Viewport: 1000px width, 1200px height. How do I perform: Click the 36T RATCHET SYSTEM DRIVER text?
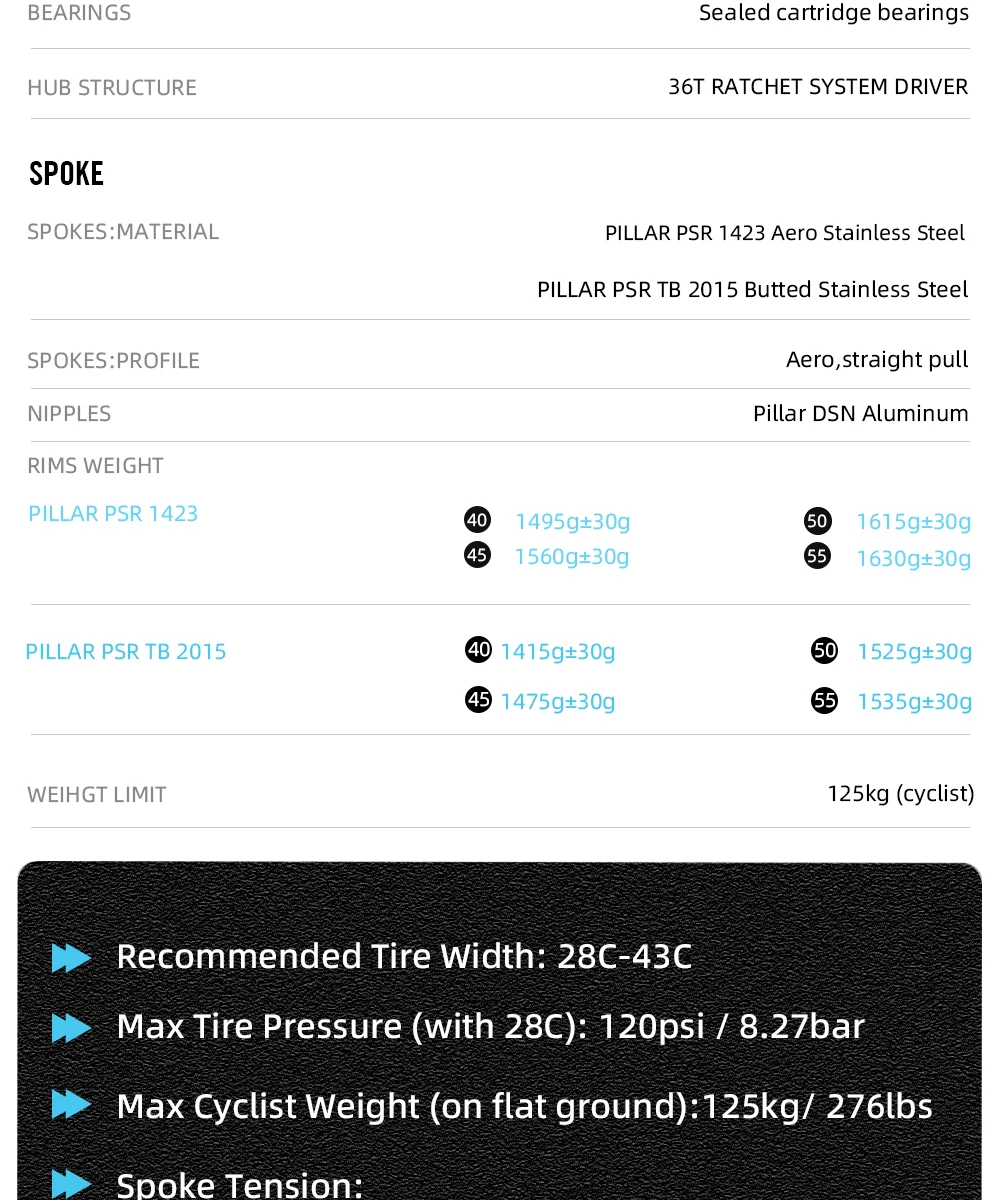pyautogui.click(x=818, y=87)
